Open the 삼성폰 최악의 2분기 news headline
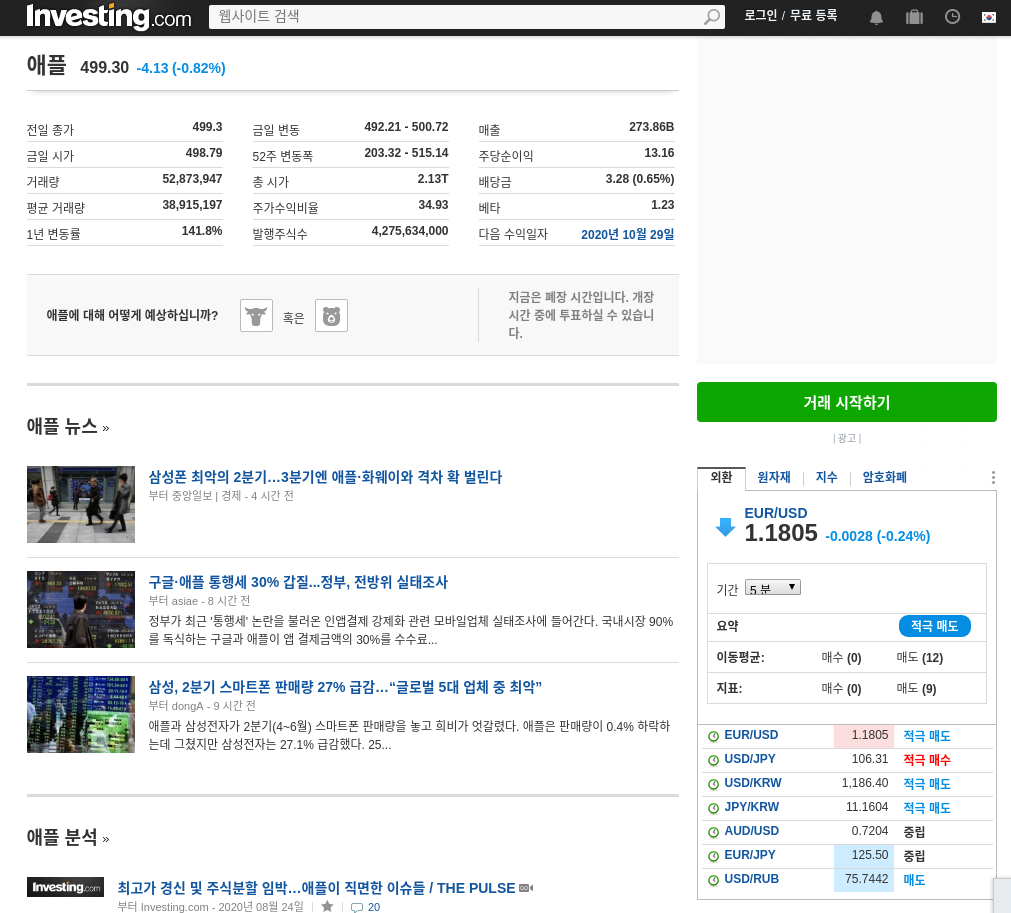This screenshot has width=1011, height=913. click(x=325, y=477)
